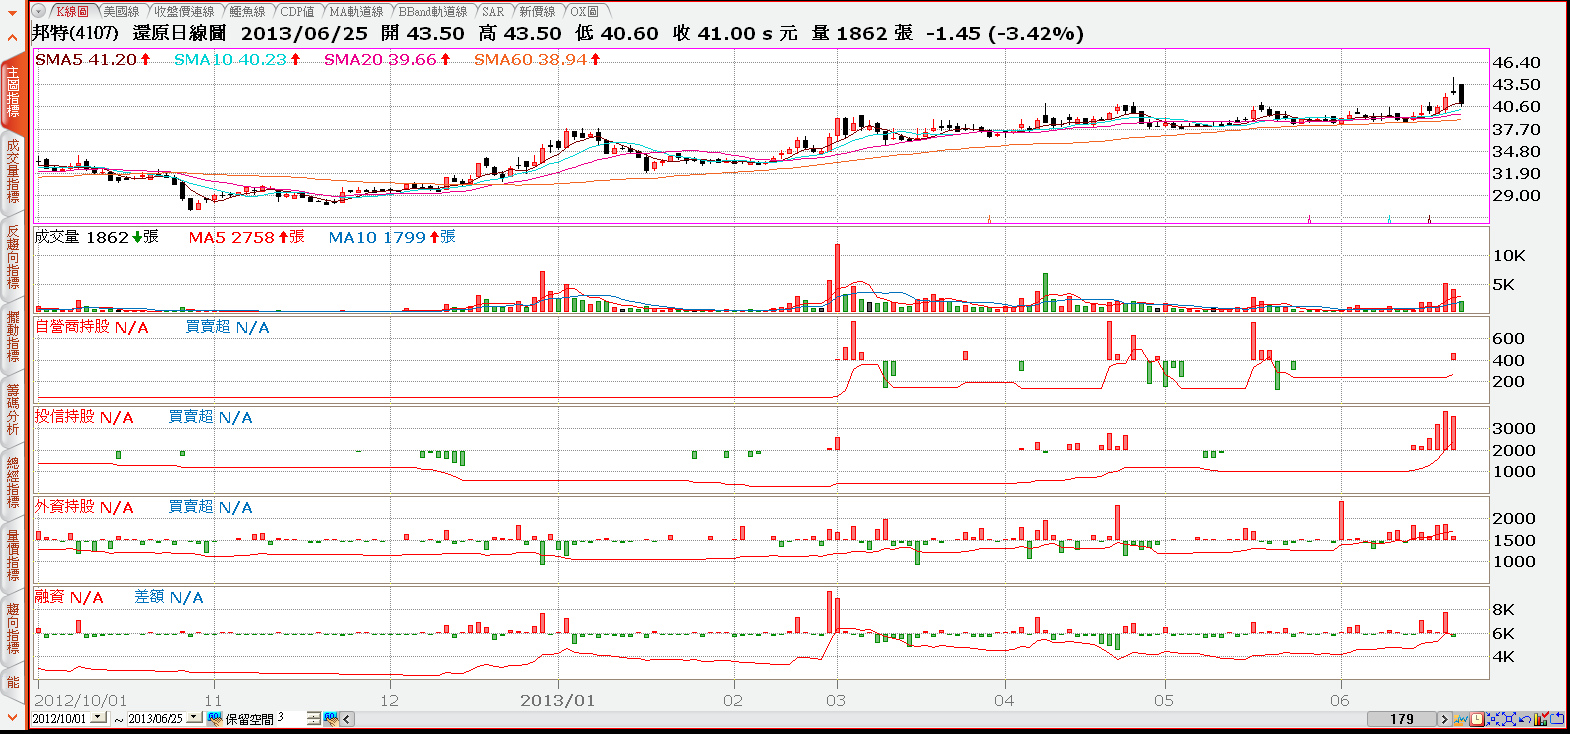The image size is (1570, 734).
Task: Click the orange down chevron below sidebar
Action: 12,717
